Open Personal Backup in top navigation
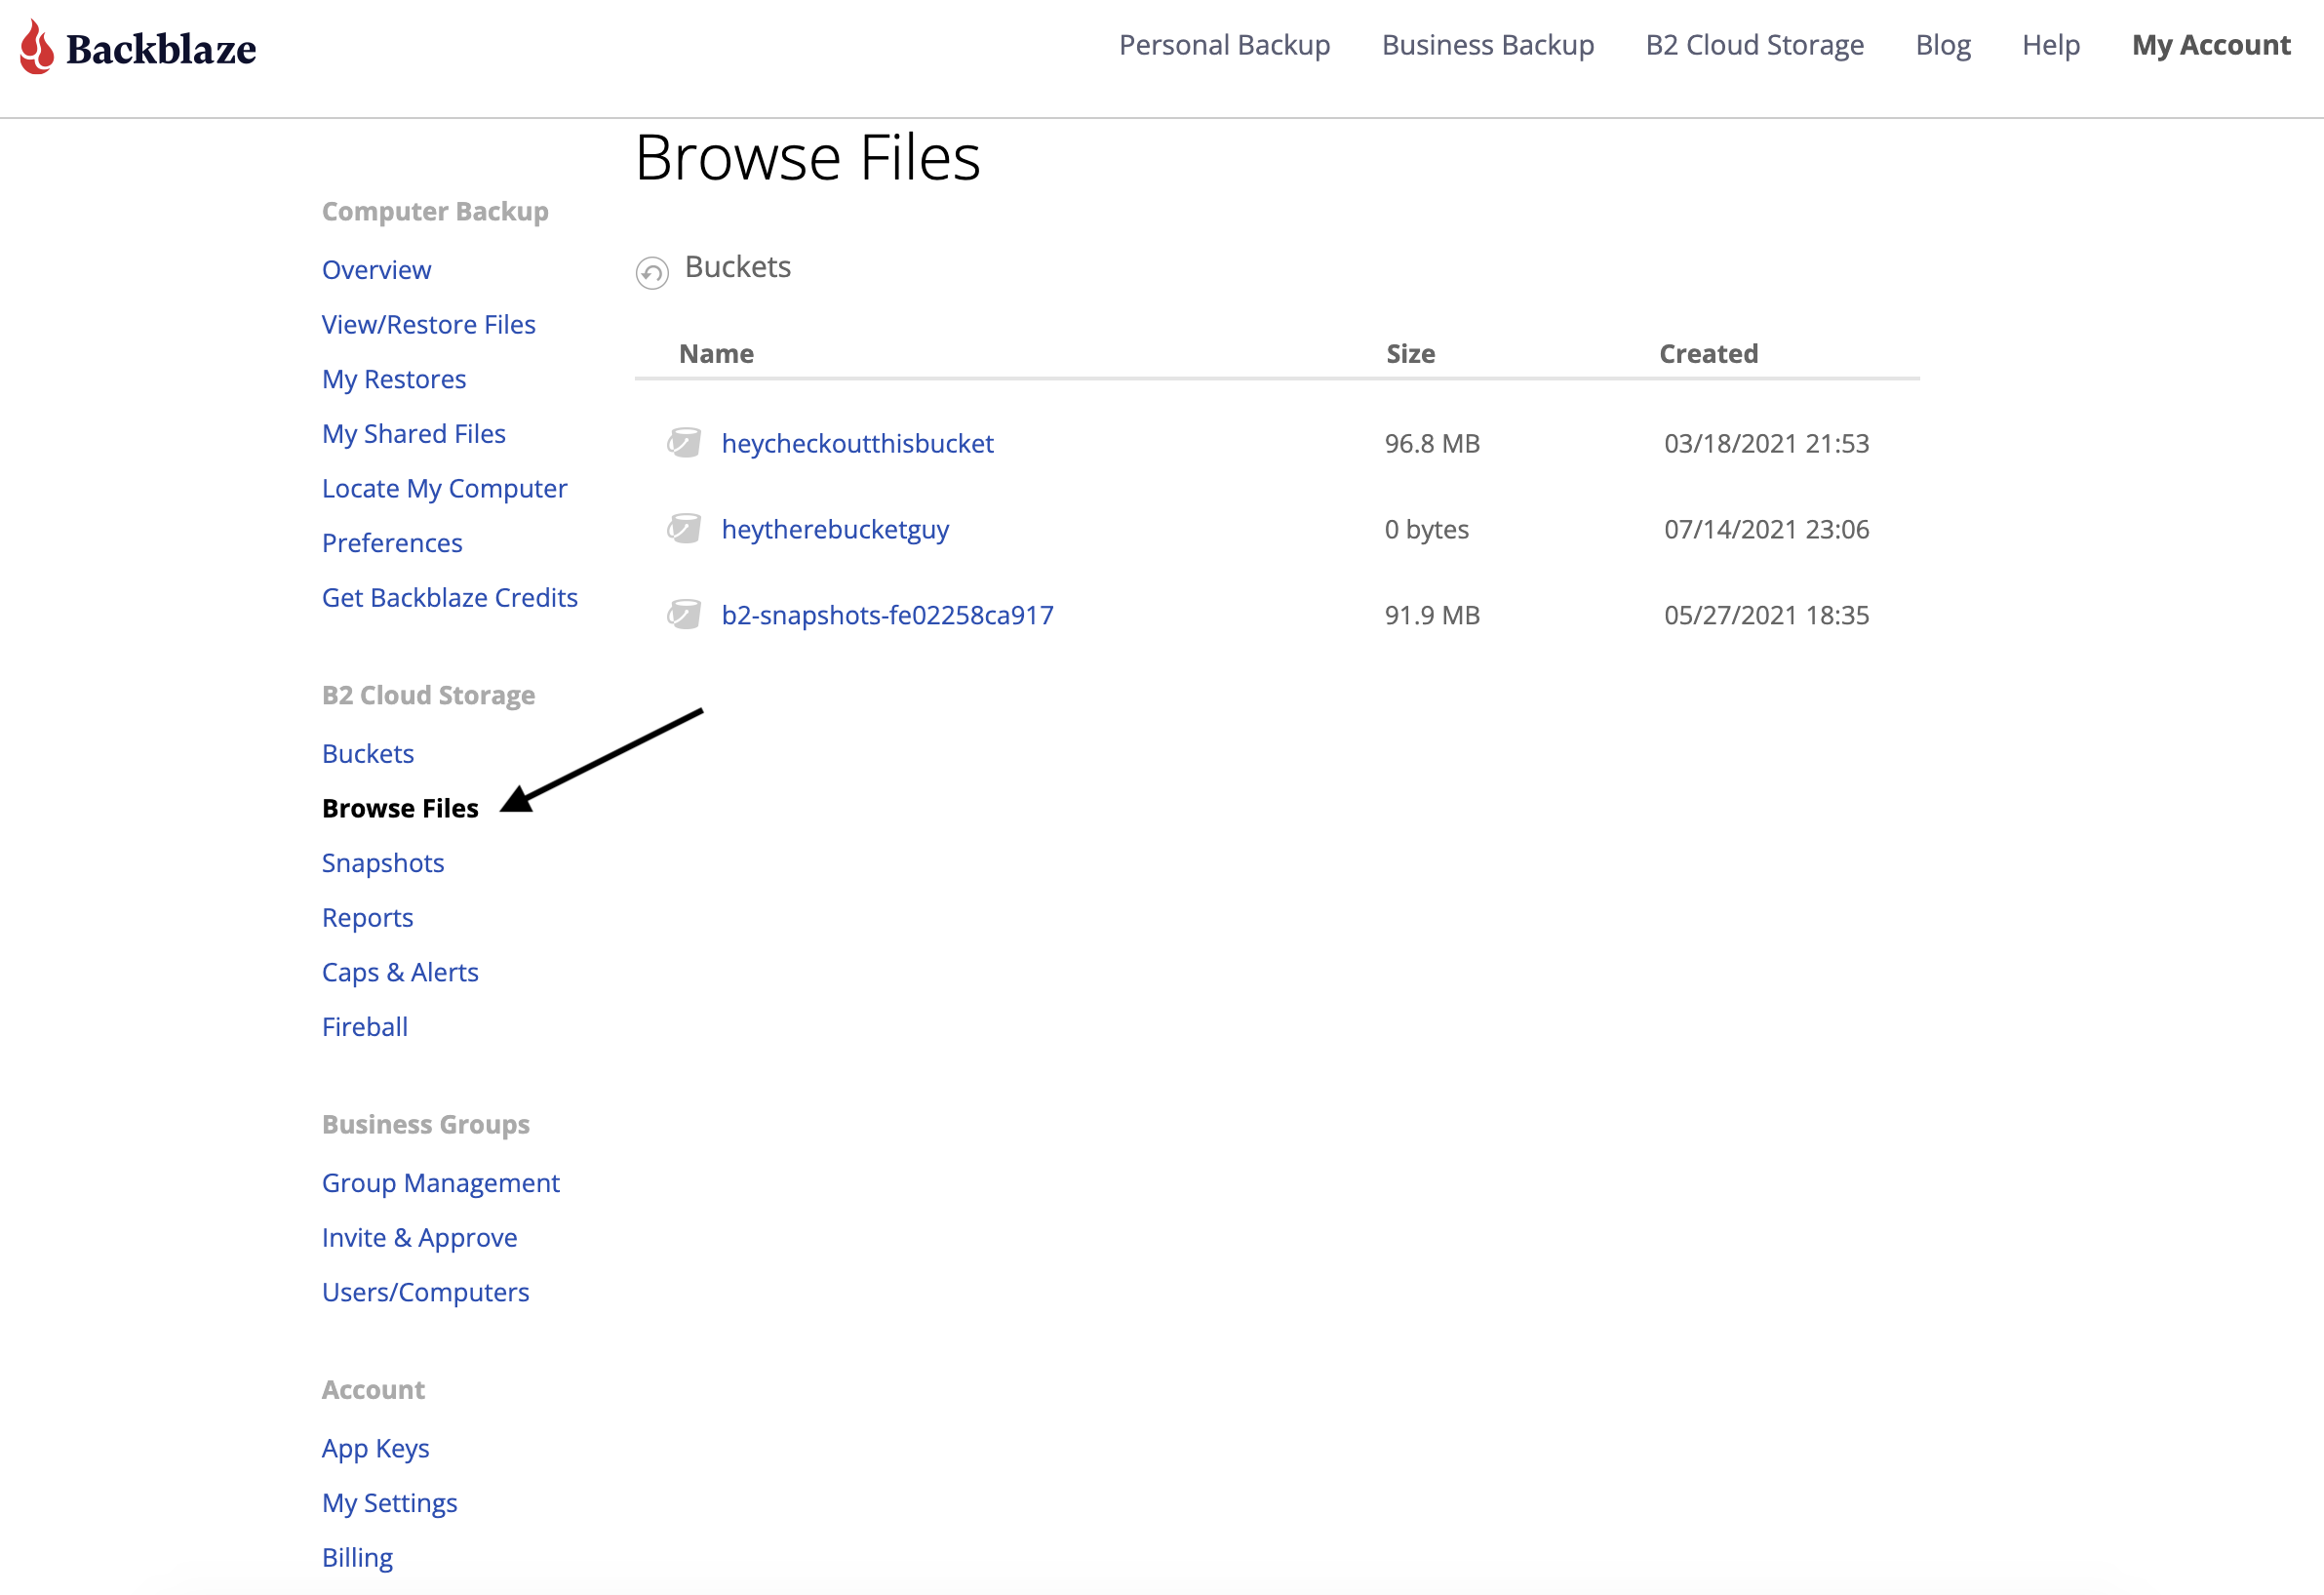Image resolution: width=2324 pixels, height=1595 pixels. [x=1225, y=45]
